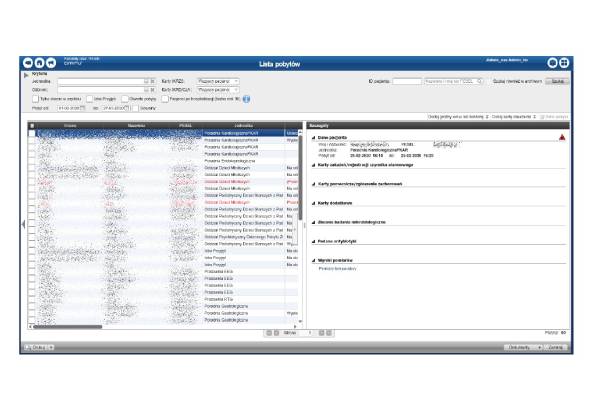Click the Zamknij button at bottom right
This screenshot has height=410, width=590.
[x=556, y=347]
